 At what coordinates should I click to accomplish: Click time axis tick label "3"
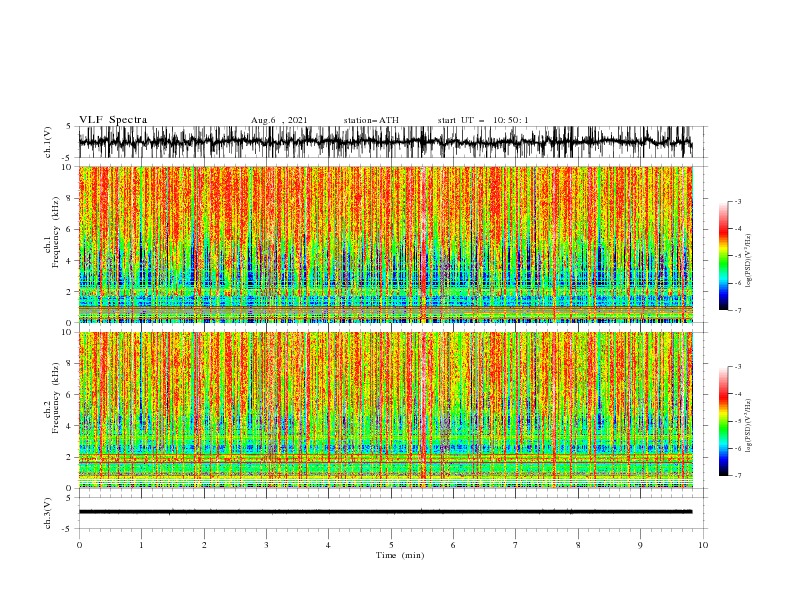(266, 545)
